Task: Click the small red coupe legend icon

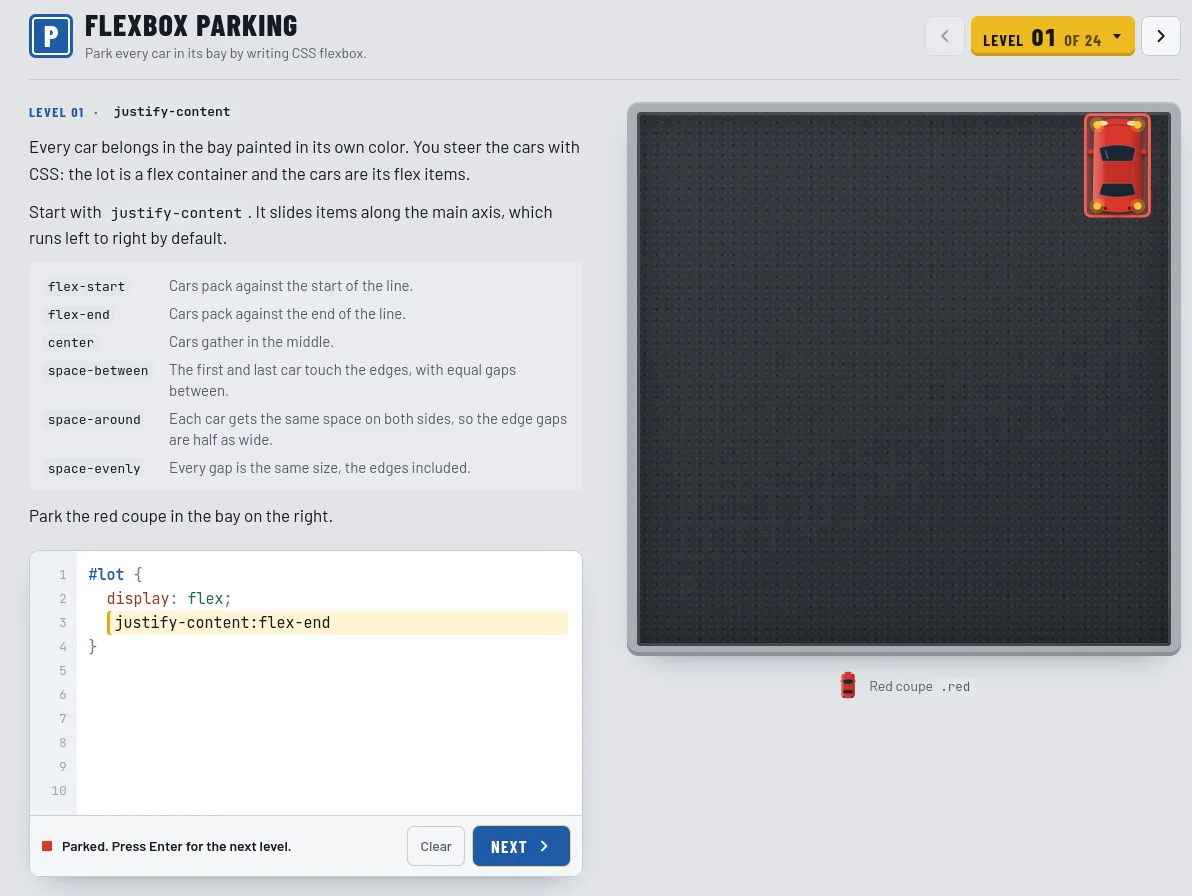Action: point(848,685)
